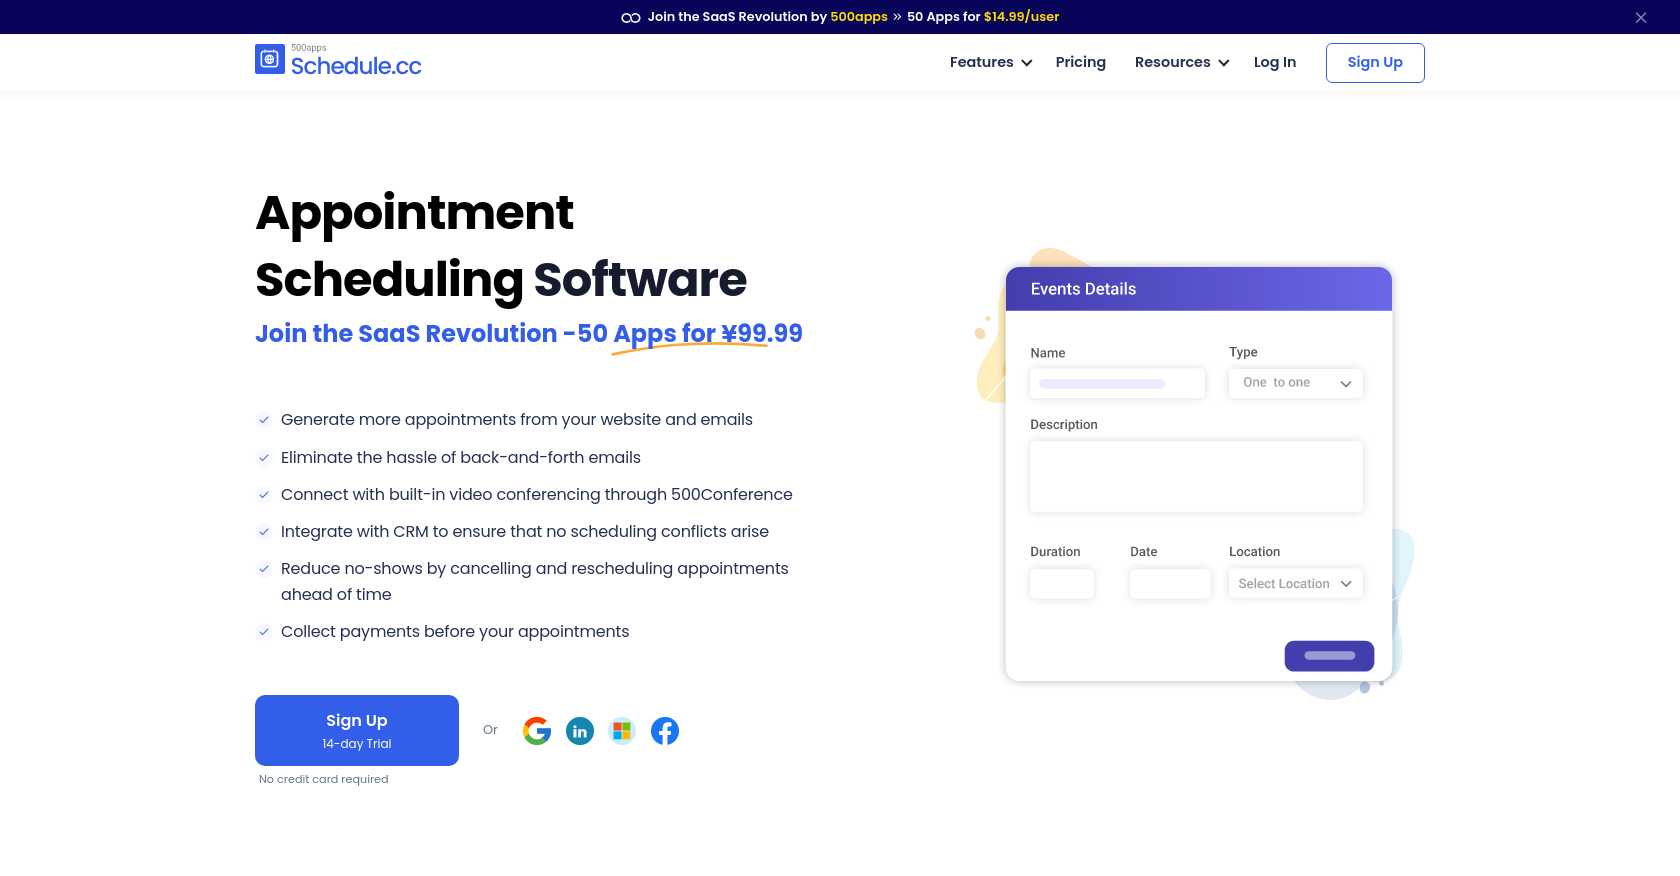Click the Duration input box
The image size is (1680, 876).
[x=1062, y=584]
